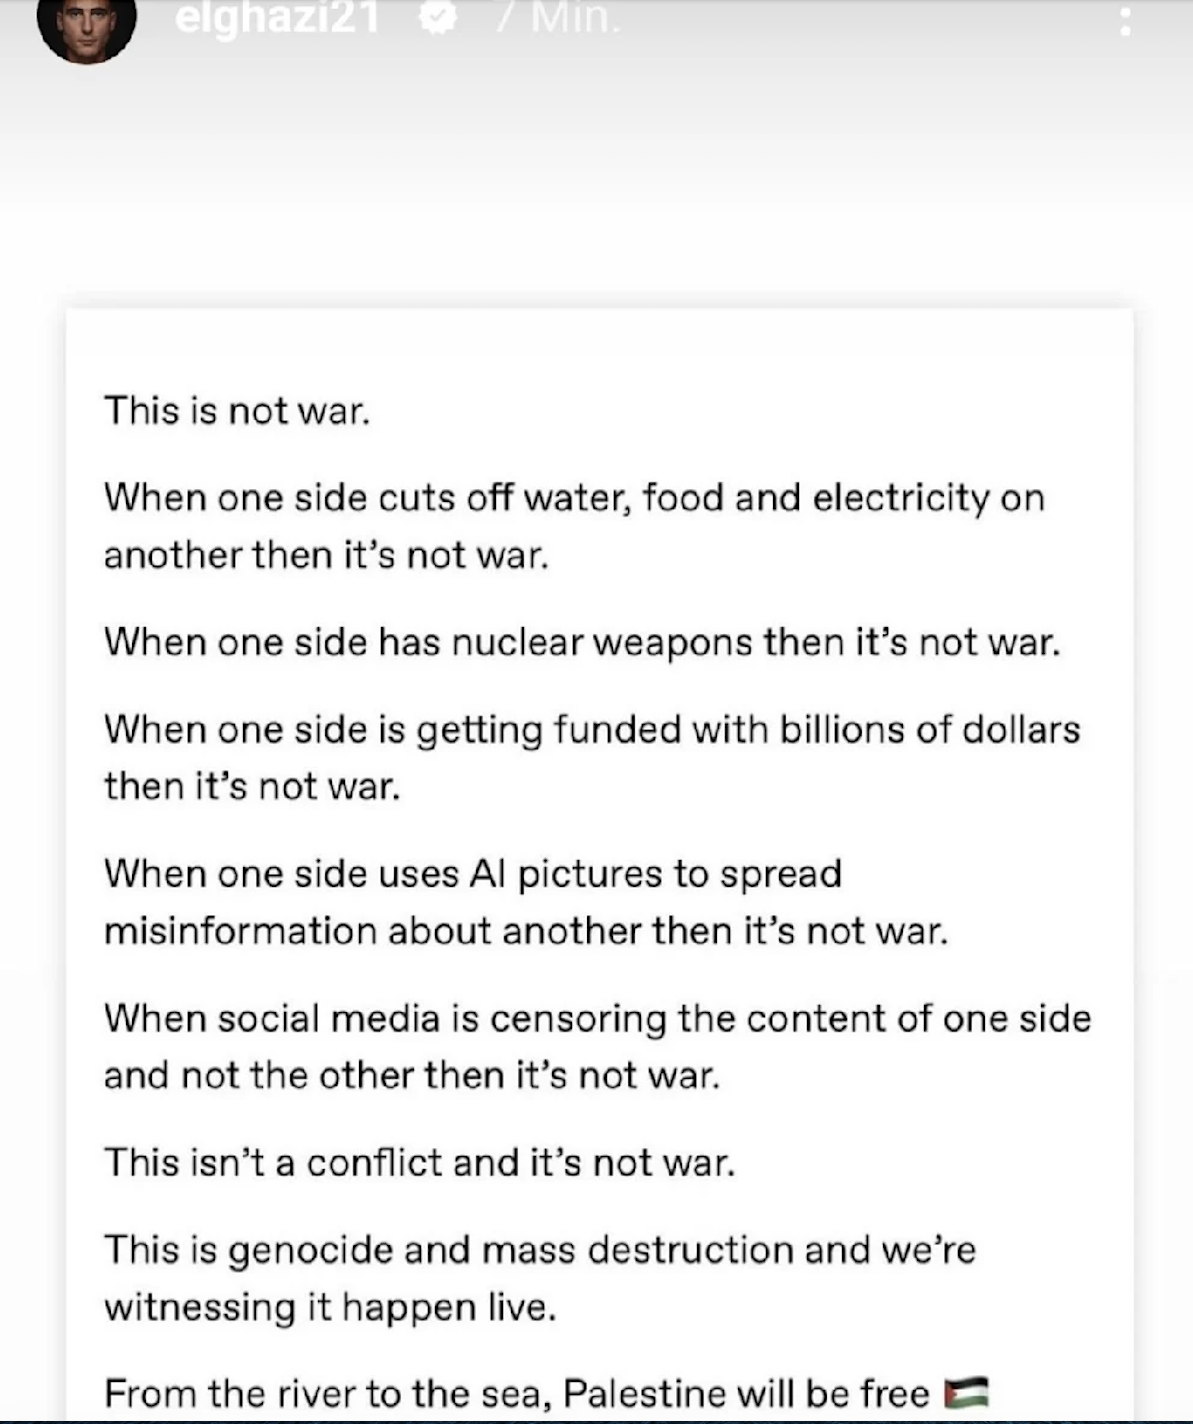The height and width of the screenshot is (1424, 1193).
Task: Open the story poster's profile picture
Action: pos(86,25)
